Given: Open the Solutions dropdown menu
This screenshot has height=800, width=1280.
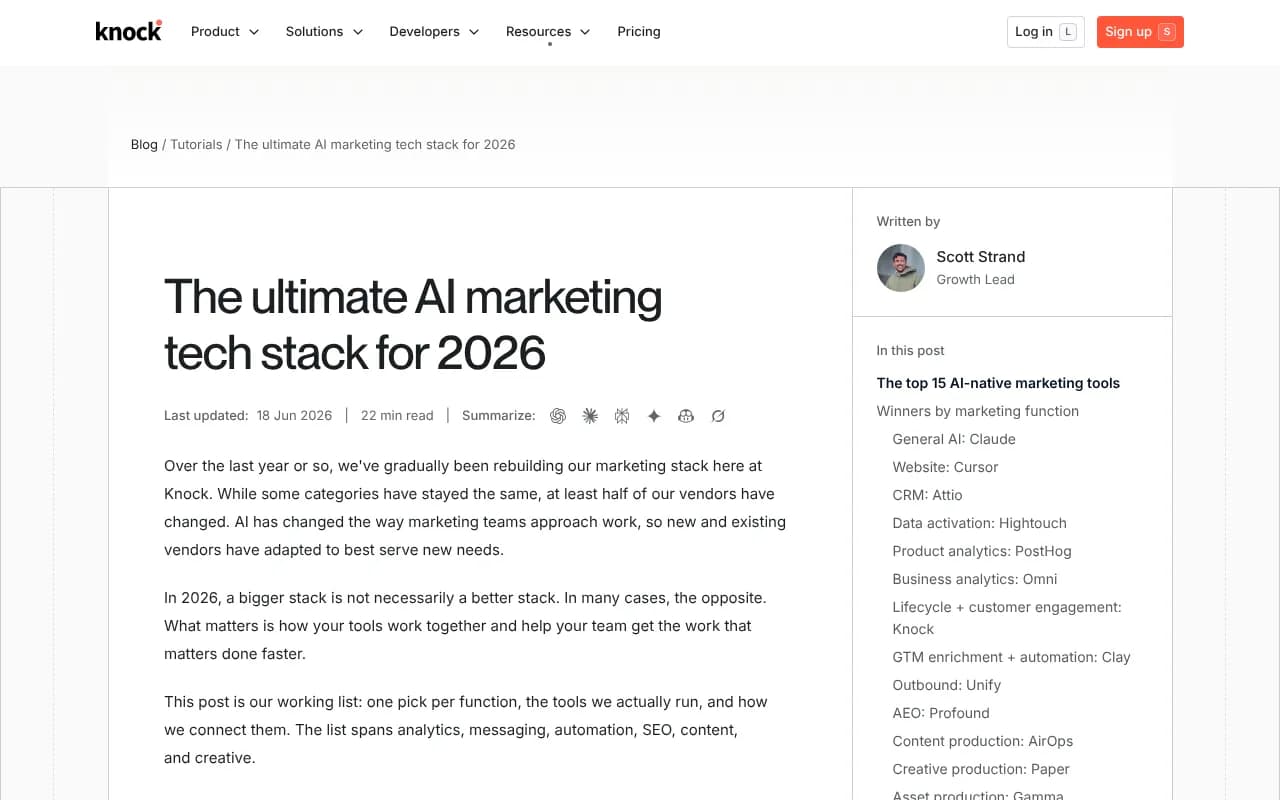Looking at the screenshot, I should (324, 32).
